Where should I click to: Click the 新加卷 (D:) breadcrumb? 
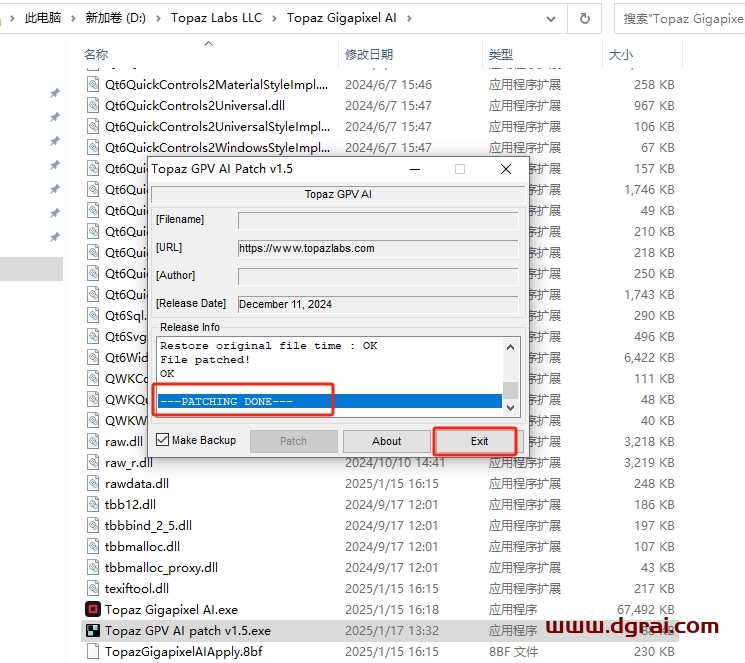click(x=115, y=18)
